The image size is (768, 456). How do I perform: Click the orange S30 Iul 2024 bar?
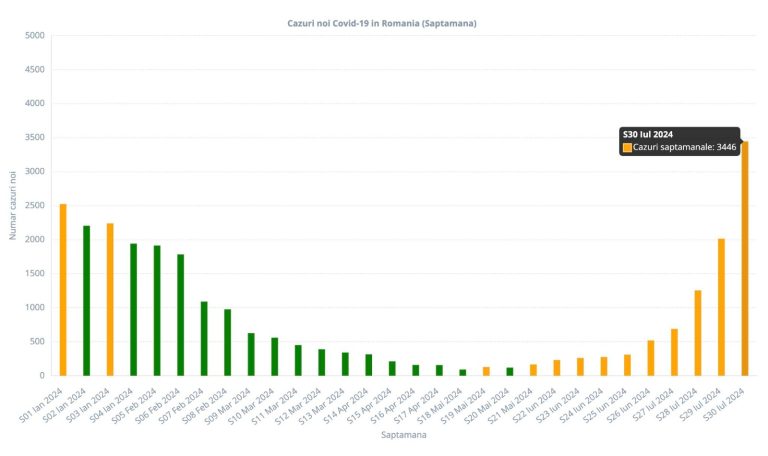(744, 259)
